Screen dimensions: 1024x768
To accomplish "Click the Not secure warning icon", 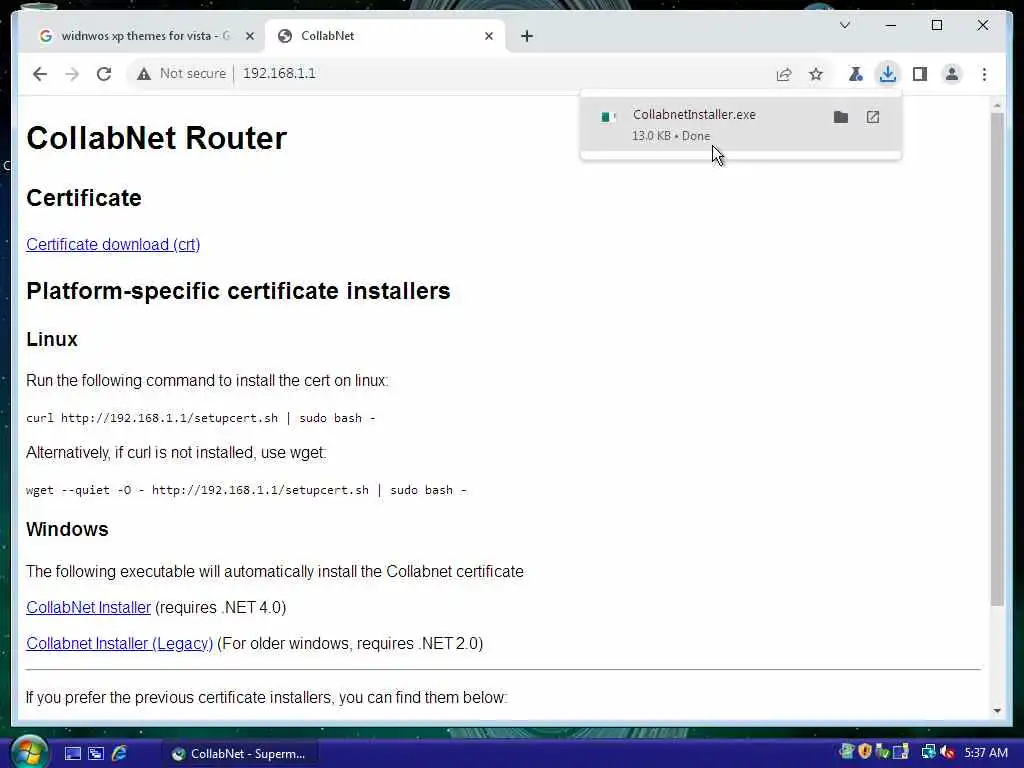I will coord(144,74).
